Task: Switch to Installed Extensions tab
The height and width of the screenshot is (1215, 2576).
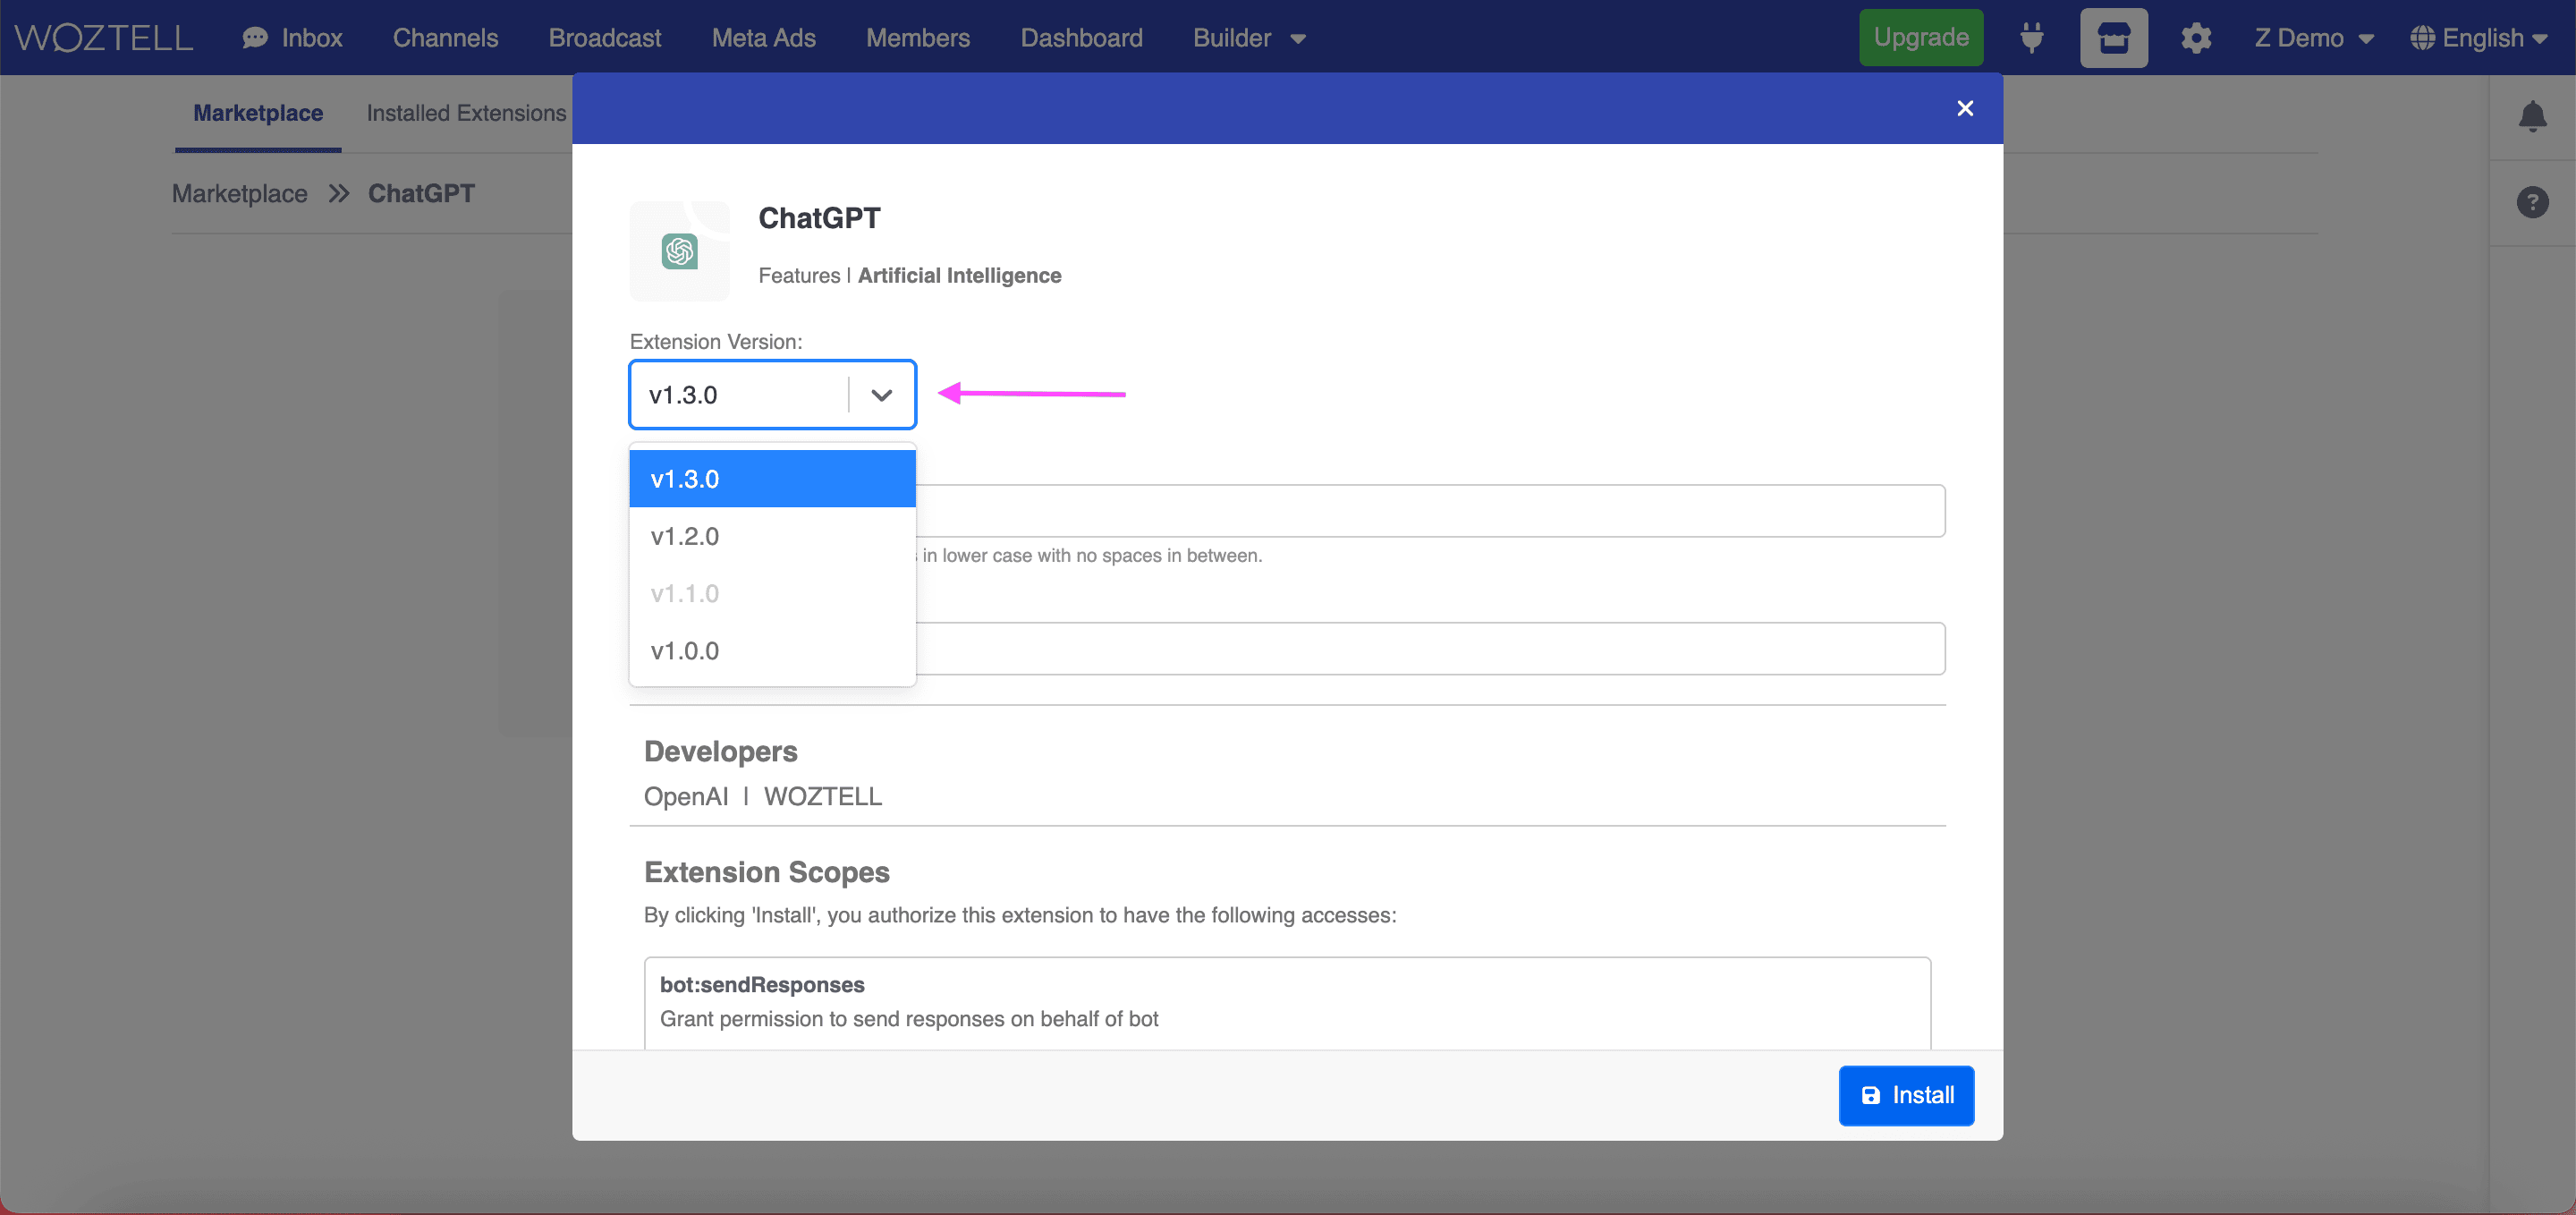Action: (x=466, y=113)
